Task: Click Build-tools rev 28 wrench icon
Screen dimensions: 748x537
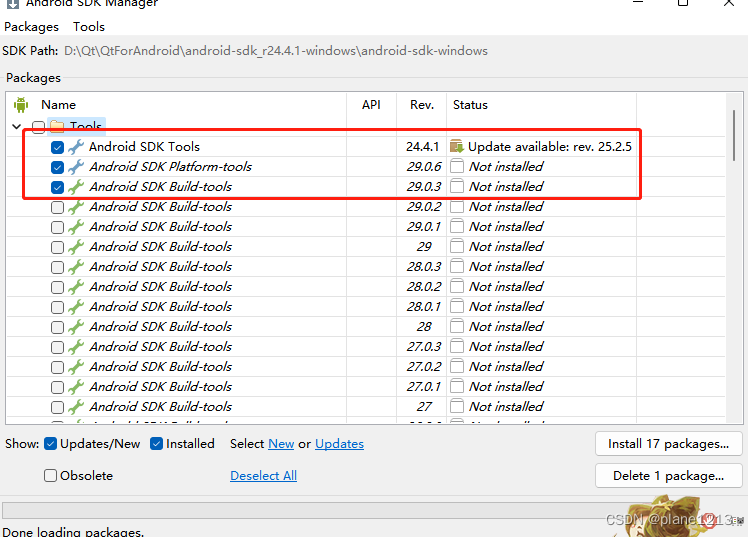Action: (x=76, y=327)
